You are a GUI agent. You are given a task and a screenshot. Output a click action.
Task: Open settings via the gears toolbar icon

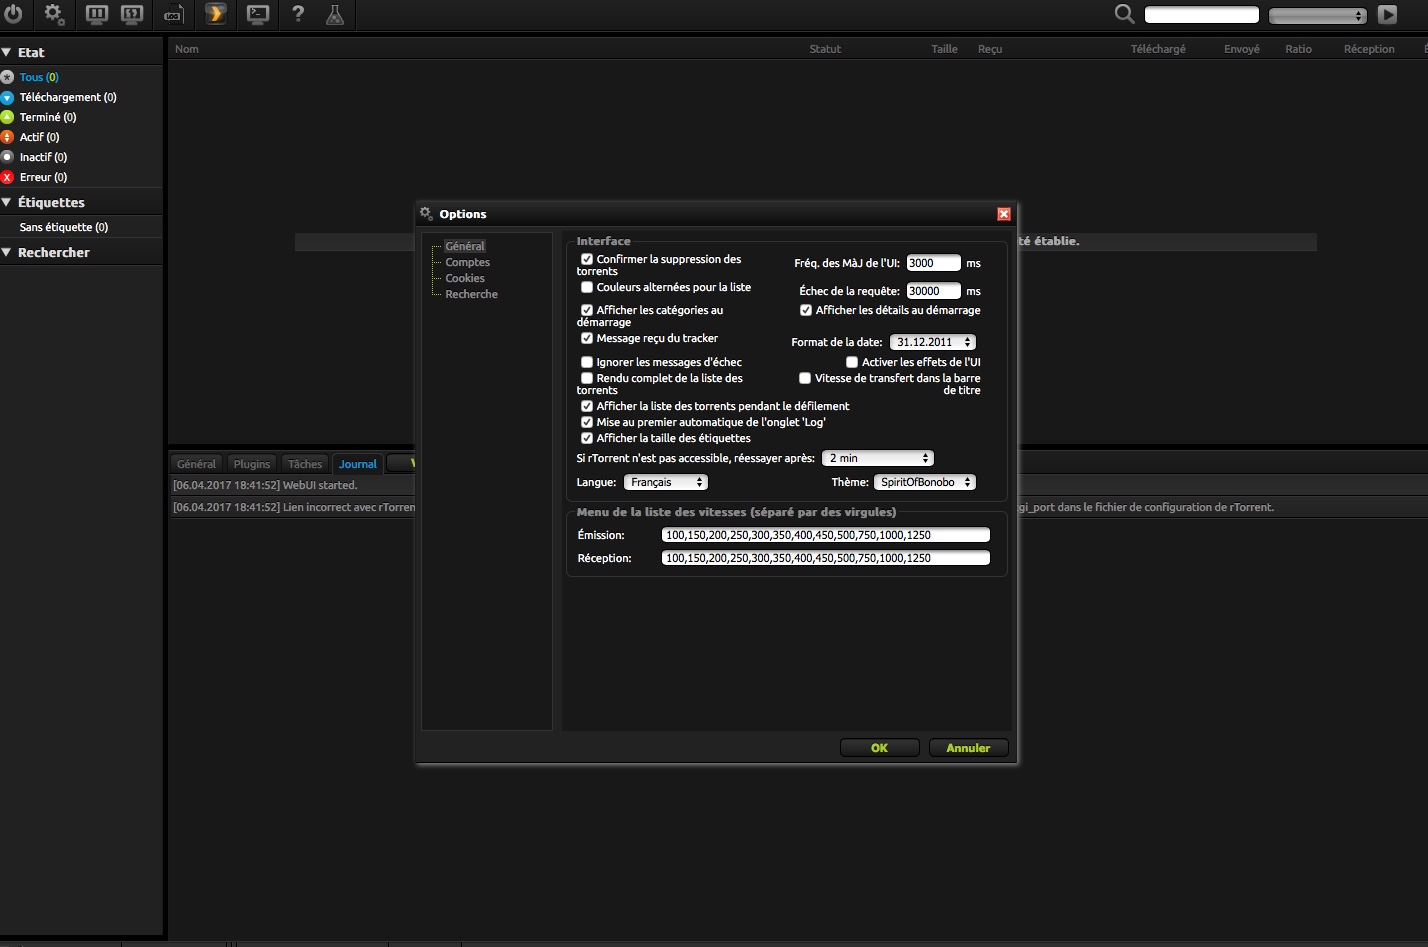pyautogui.click(x=54, y=14)
